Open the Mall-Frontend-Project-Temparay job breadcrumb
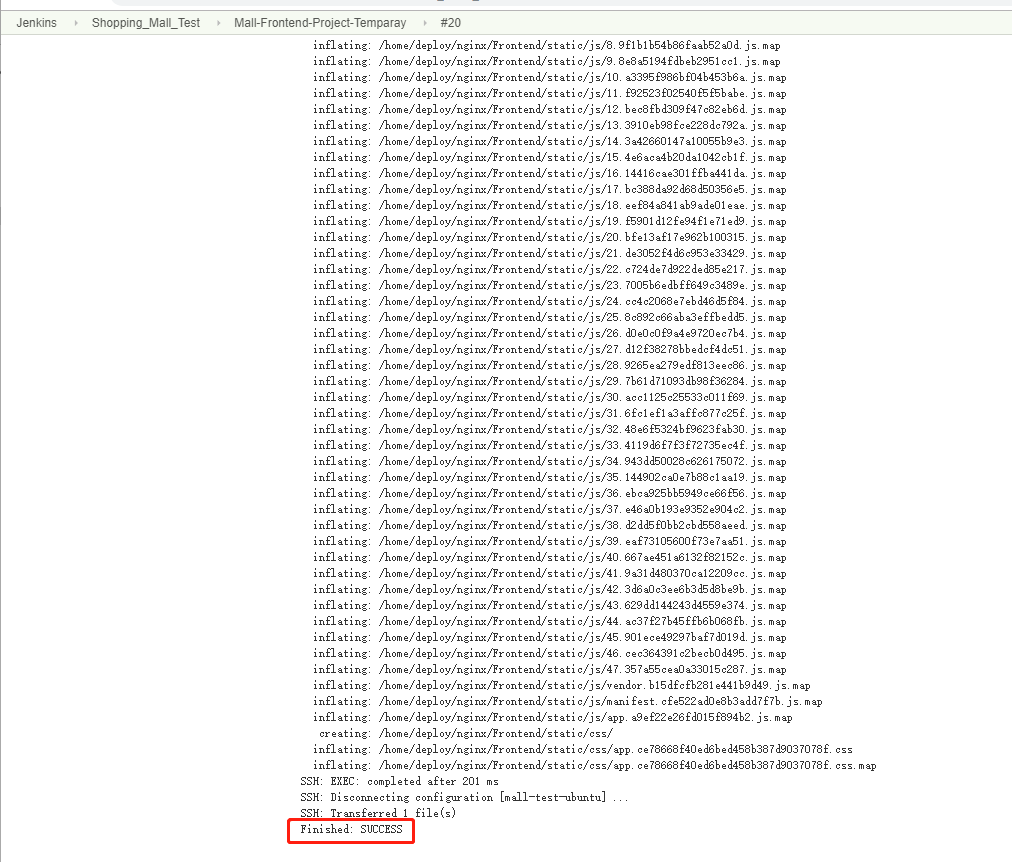Image resolution: width=1012 pixels, height=862 pixels. (x=320, y=22)
